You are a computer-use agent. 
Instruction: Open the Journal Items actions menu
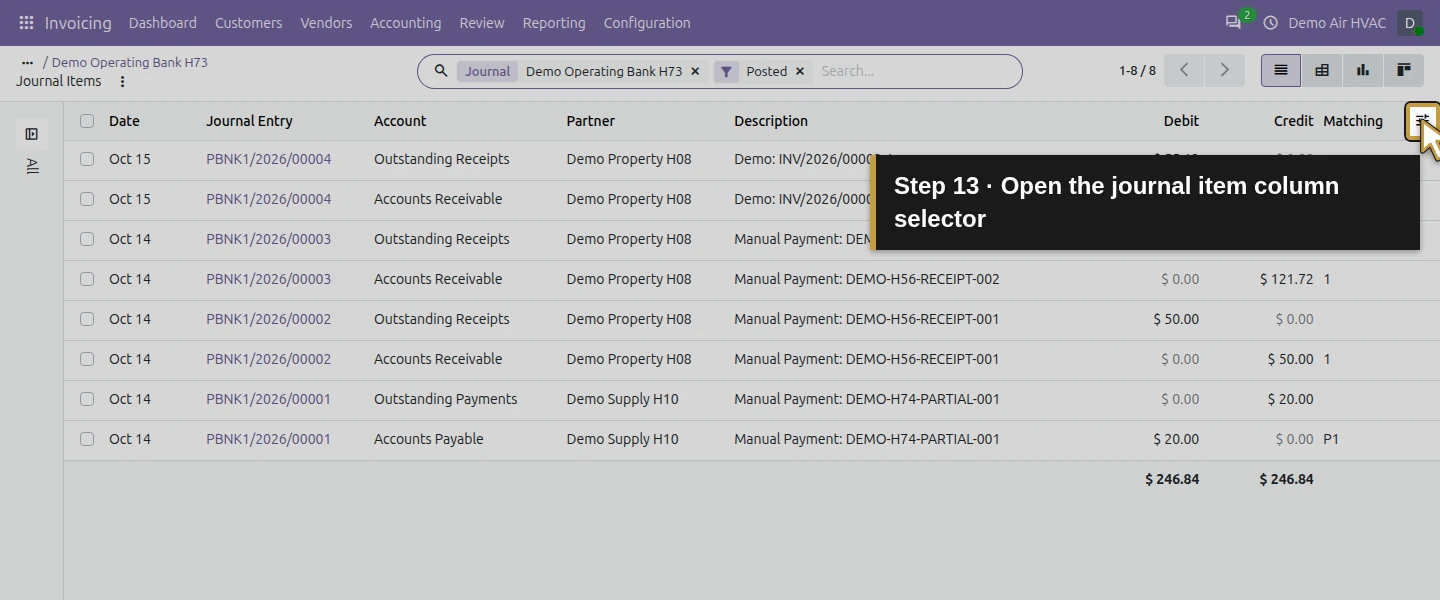pos(123,82)
